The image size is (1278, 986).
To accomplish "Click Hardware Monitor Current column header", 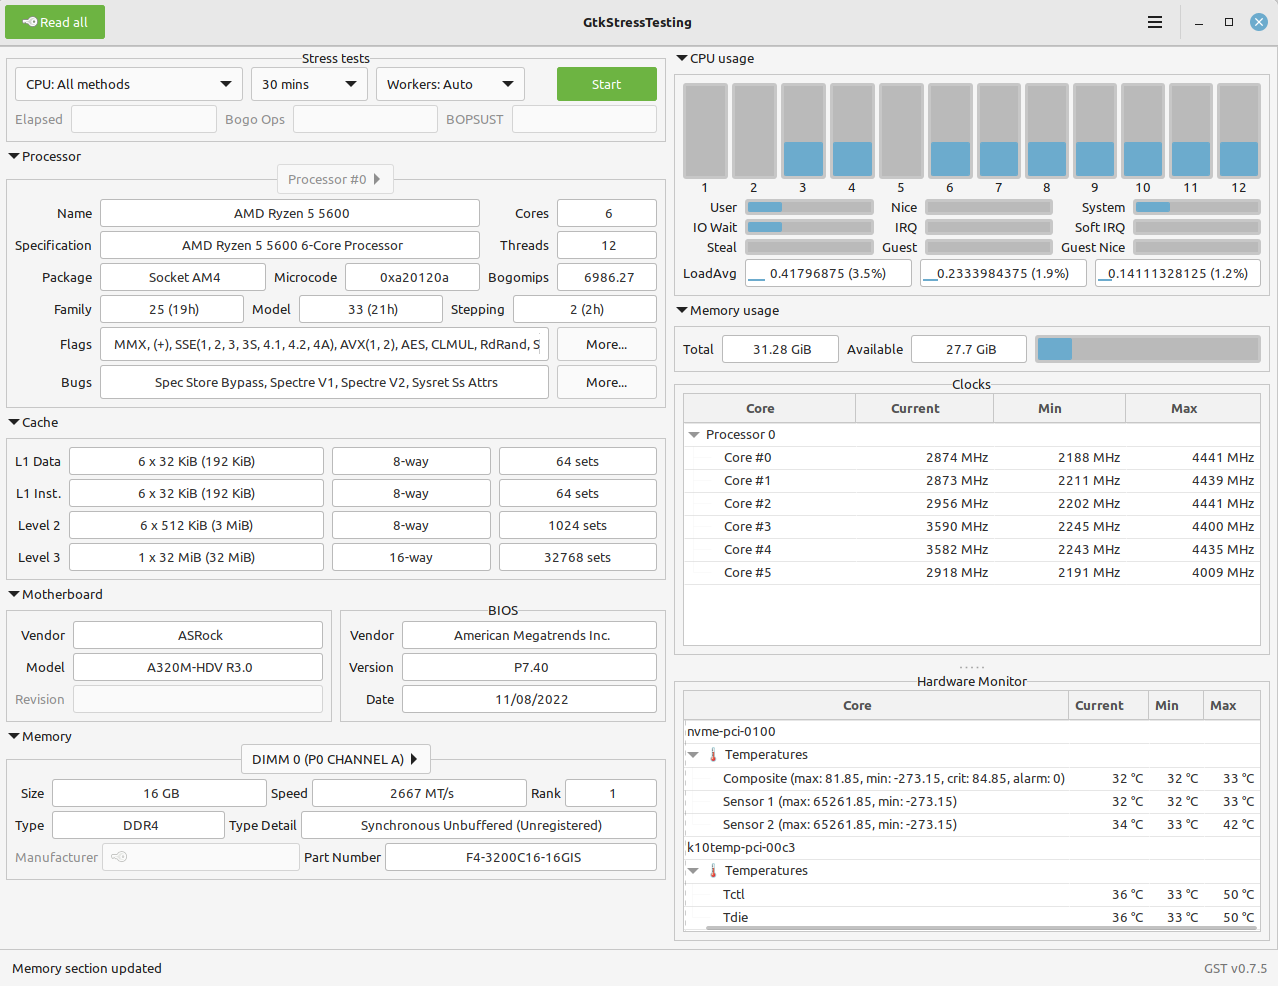I will [1108, 705].
